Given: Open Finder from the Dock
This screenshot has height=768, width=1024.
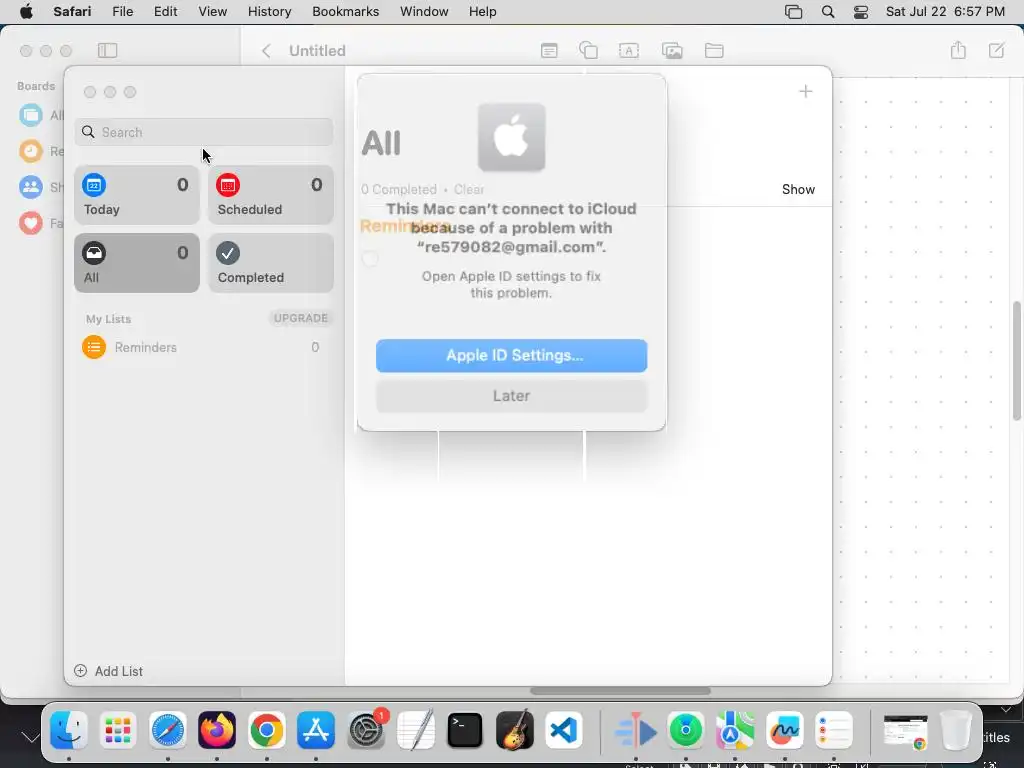Looking at the screenshot, I should pos(69,730).
